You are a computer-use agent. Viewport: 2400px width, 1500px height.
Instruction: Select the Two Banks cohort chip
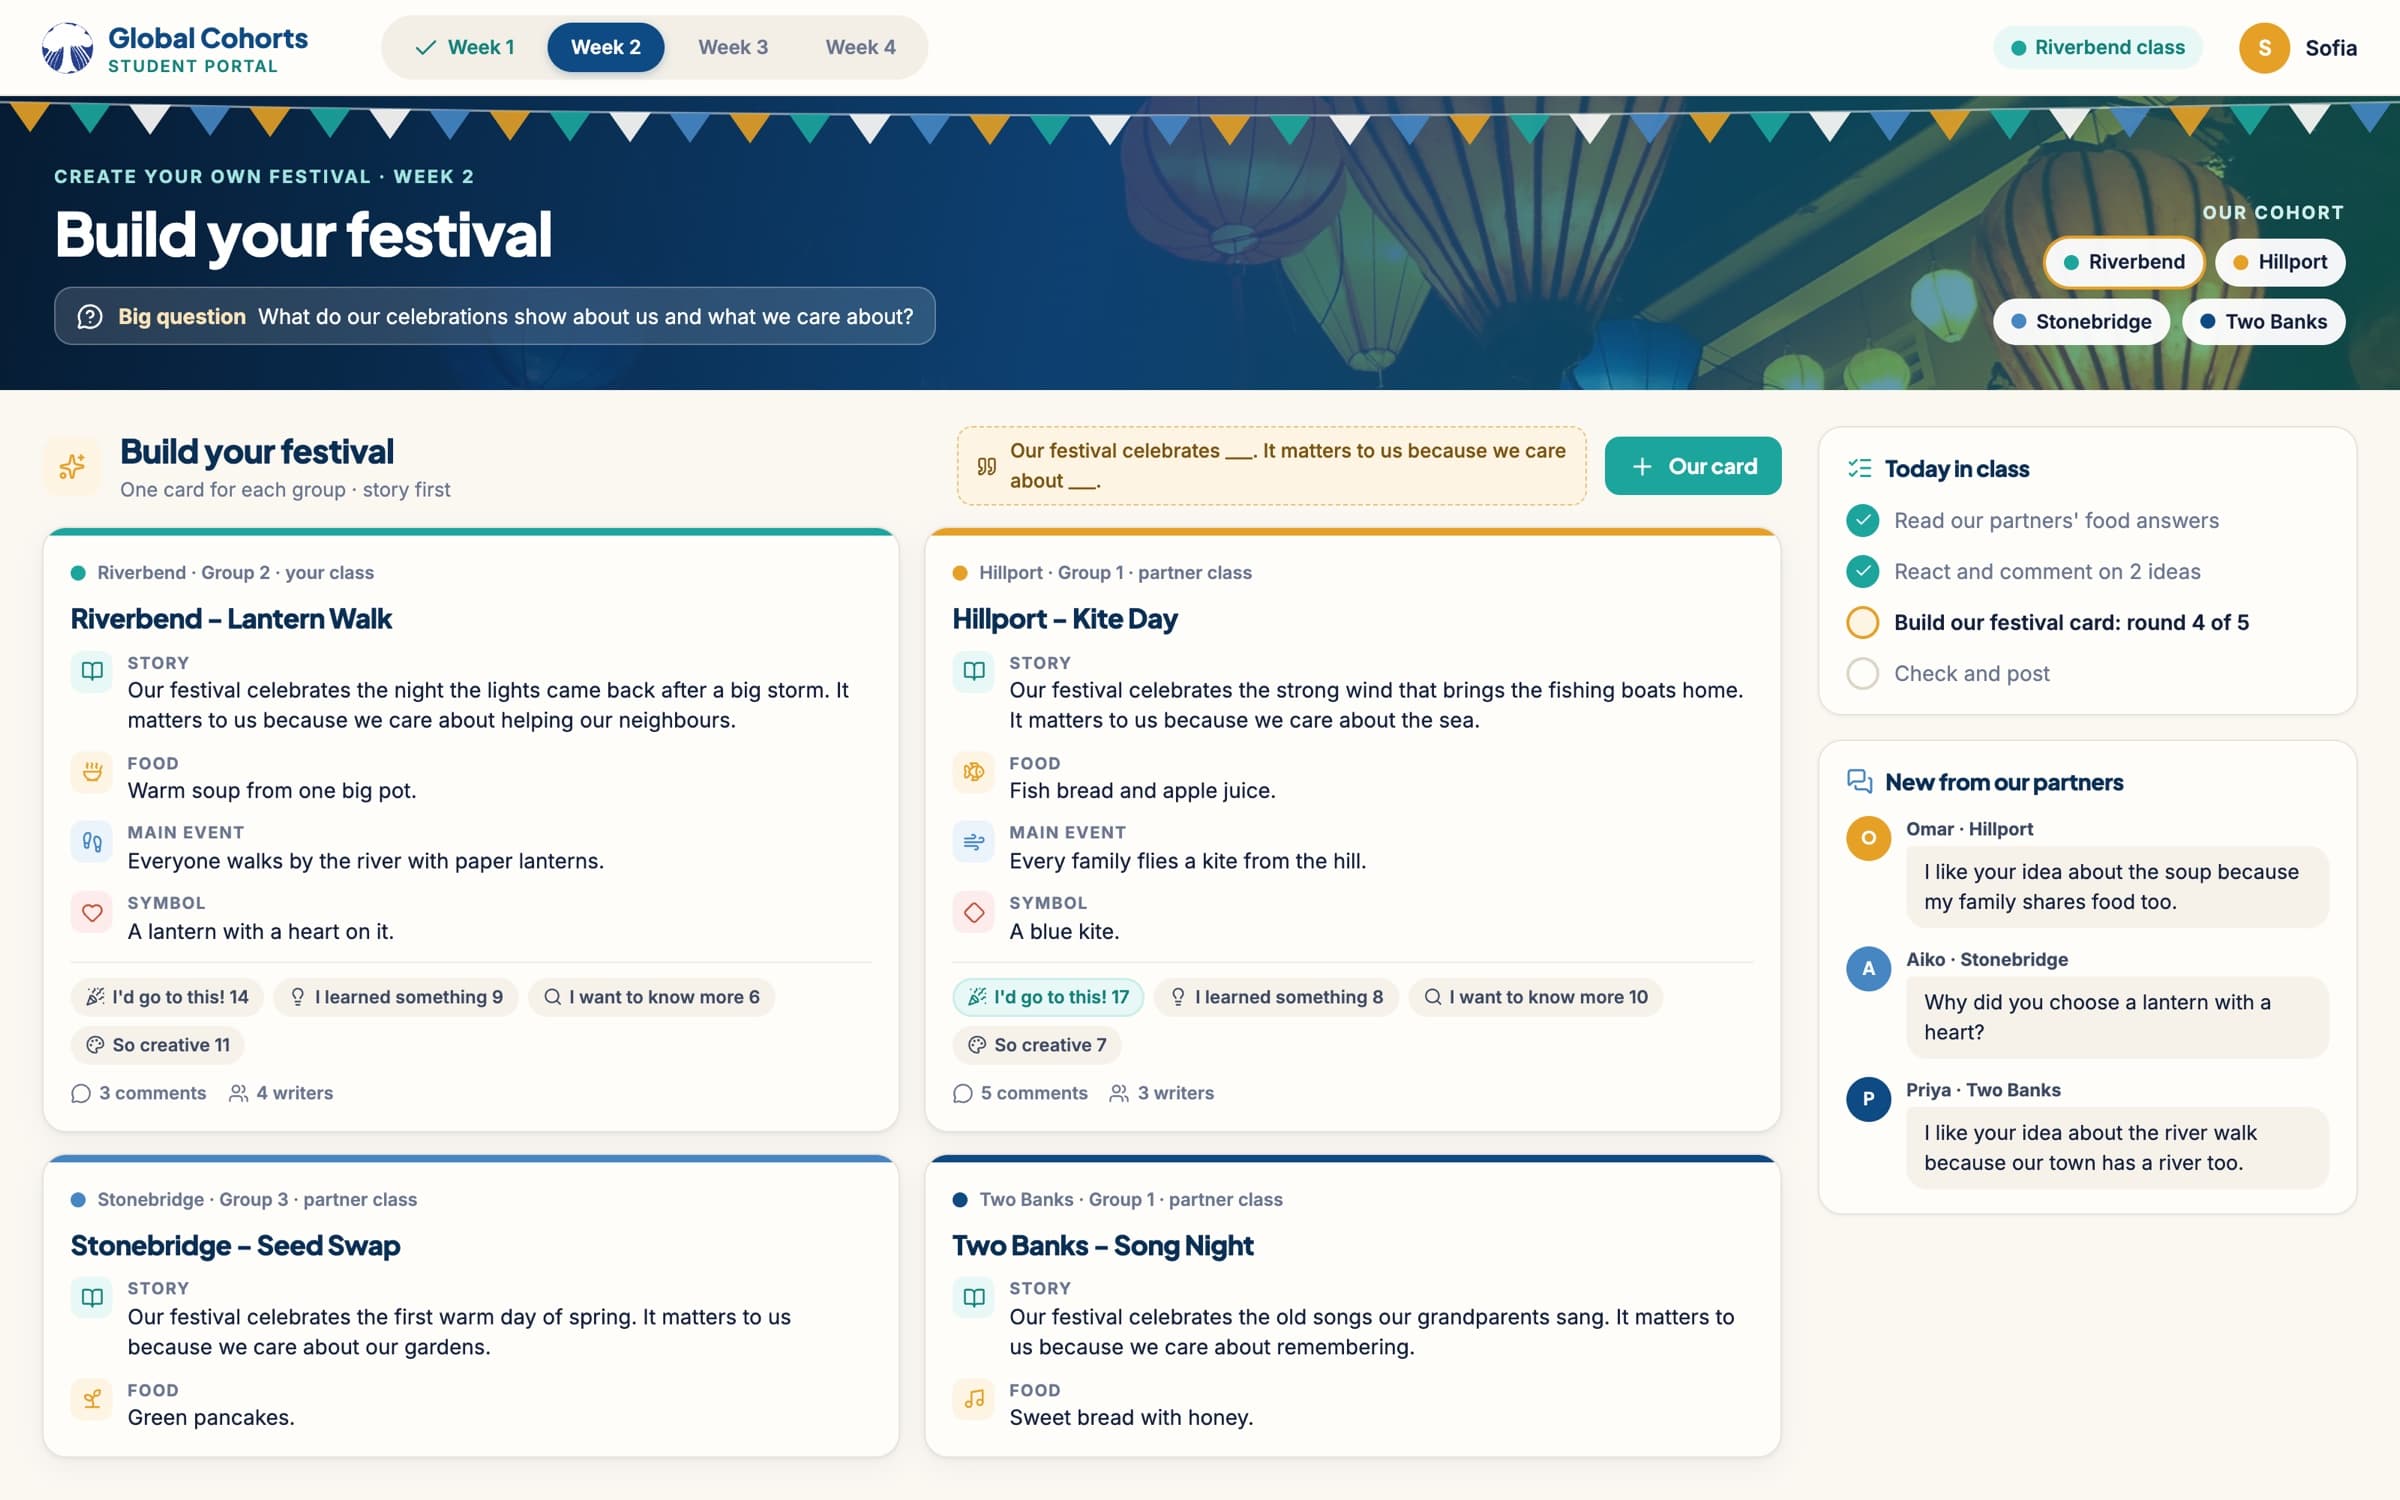point(2264,322)
